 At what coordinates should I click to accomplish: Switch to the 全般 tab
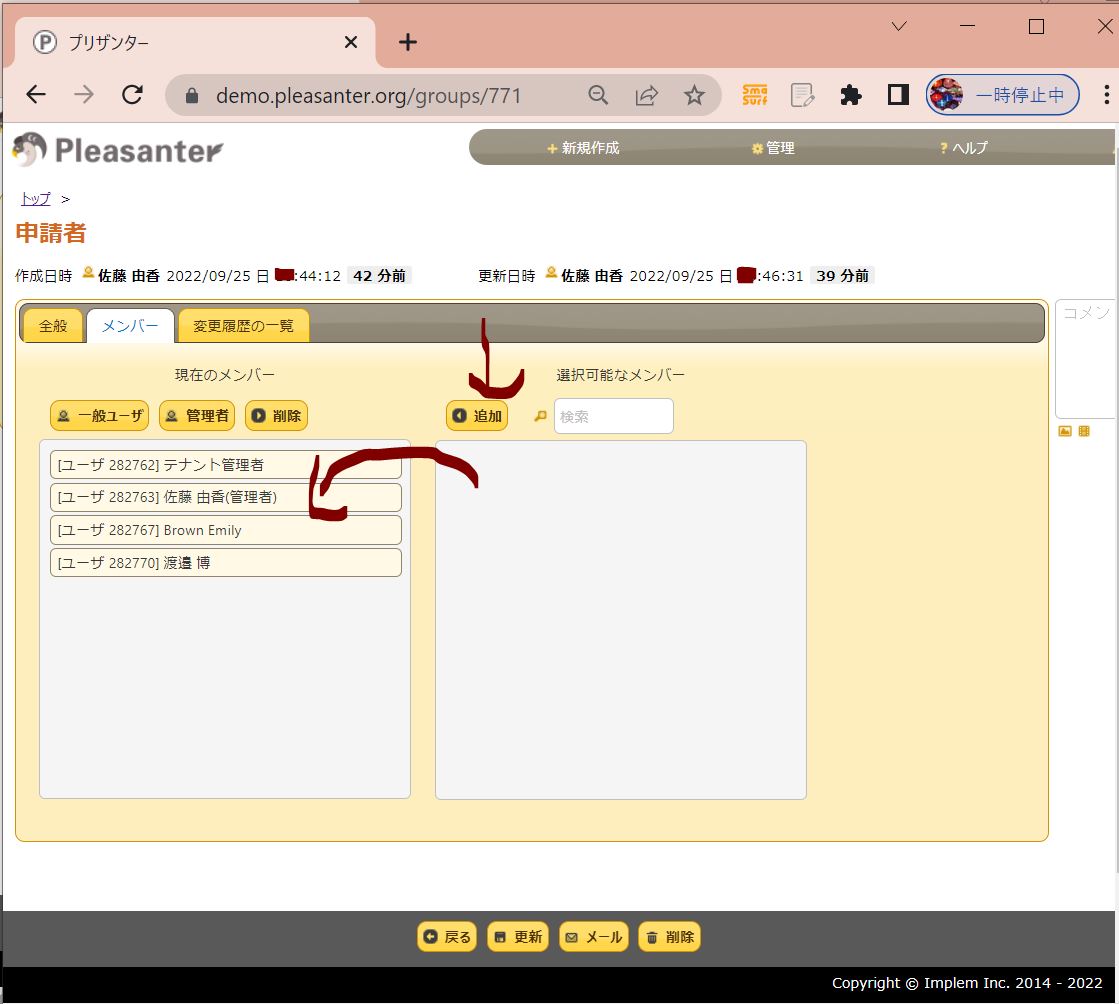click(x=53, y=326)
